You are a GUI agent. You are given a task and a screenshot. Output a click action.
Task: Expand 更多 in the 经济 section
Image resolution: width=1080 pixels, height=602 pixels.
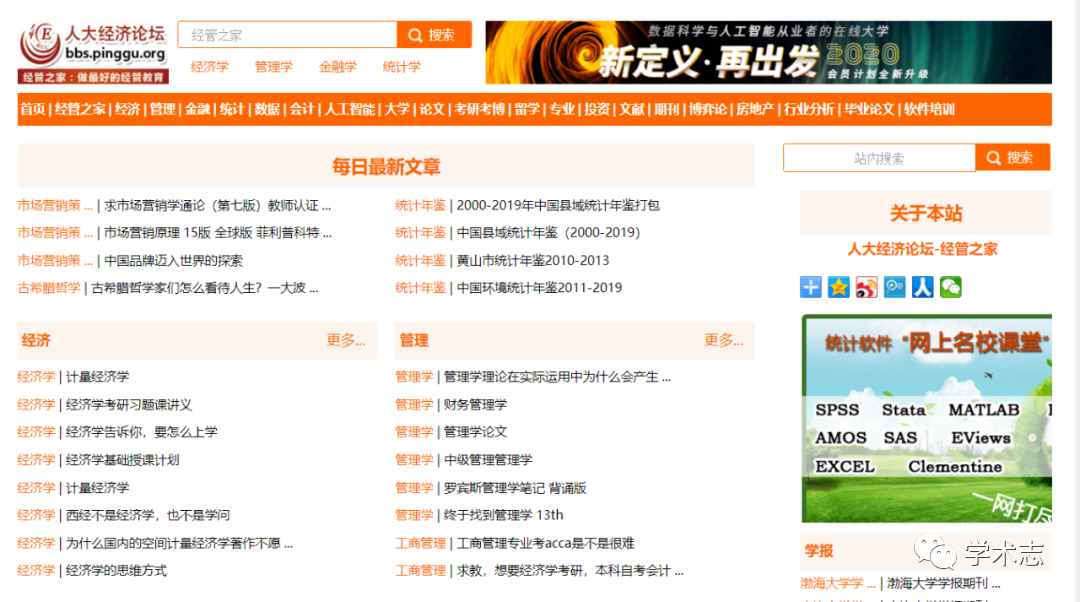point(346,340)
